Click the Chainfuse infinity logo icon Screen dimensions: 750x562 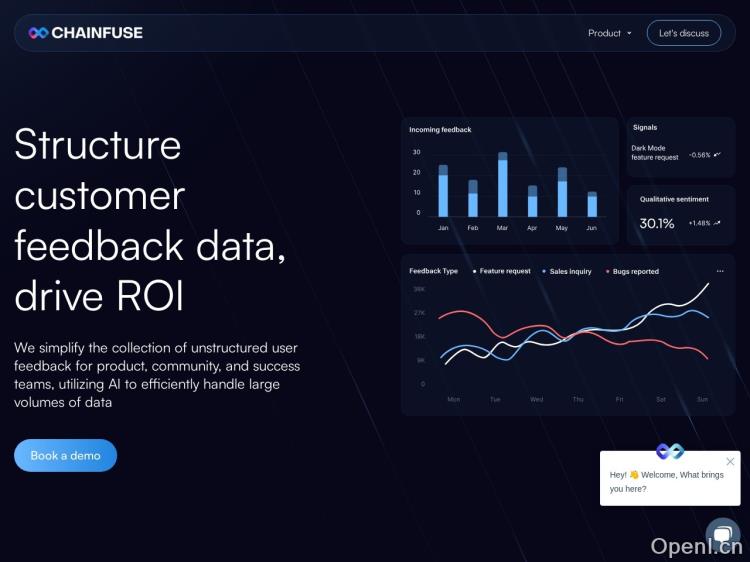38,33
